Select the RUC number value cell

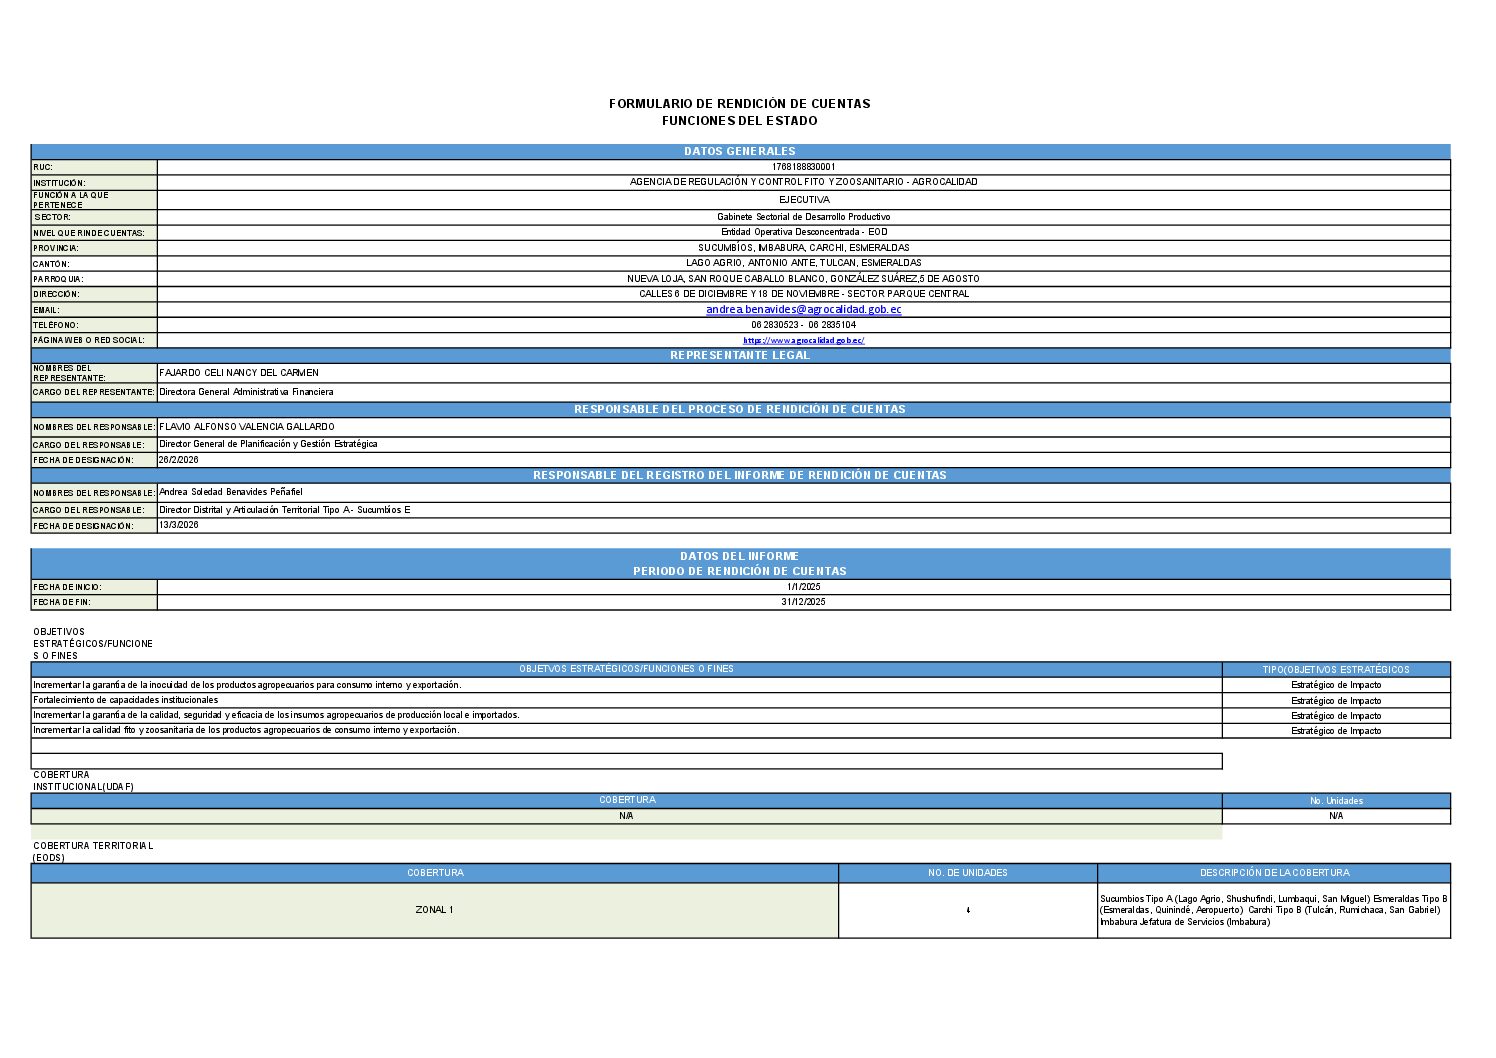803,167
